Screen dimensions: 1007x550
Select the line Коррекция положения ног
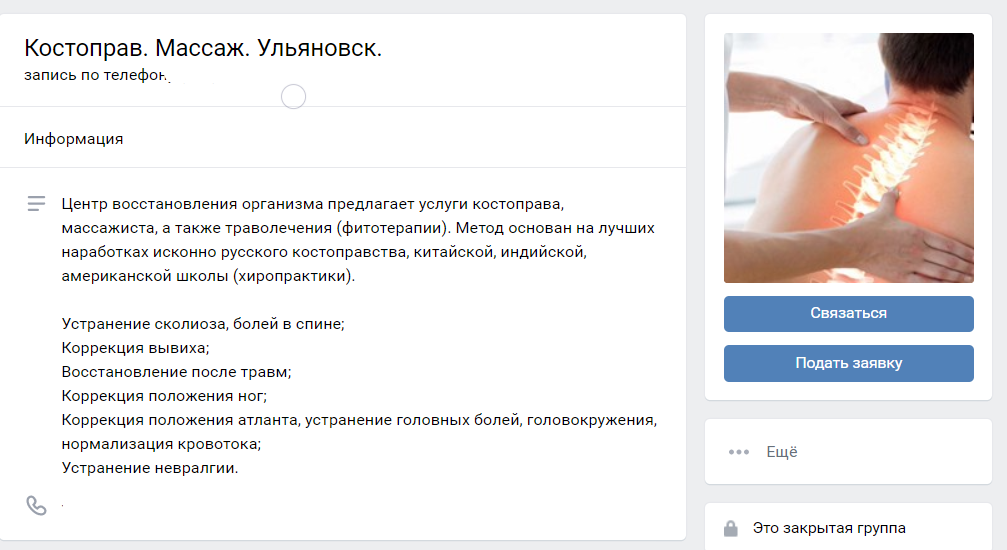coord(164,396)
